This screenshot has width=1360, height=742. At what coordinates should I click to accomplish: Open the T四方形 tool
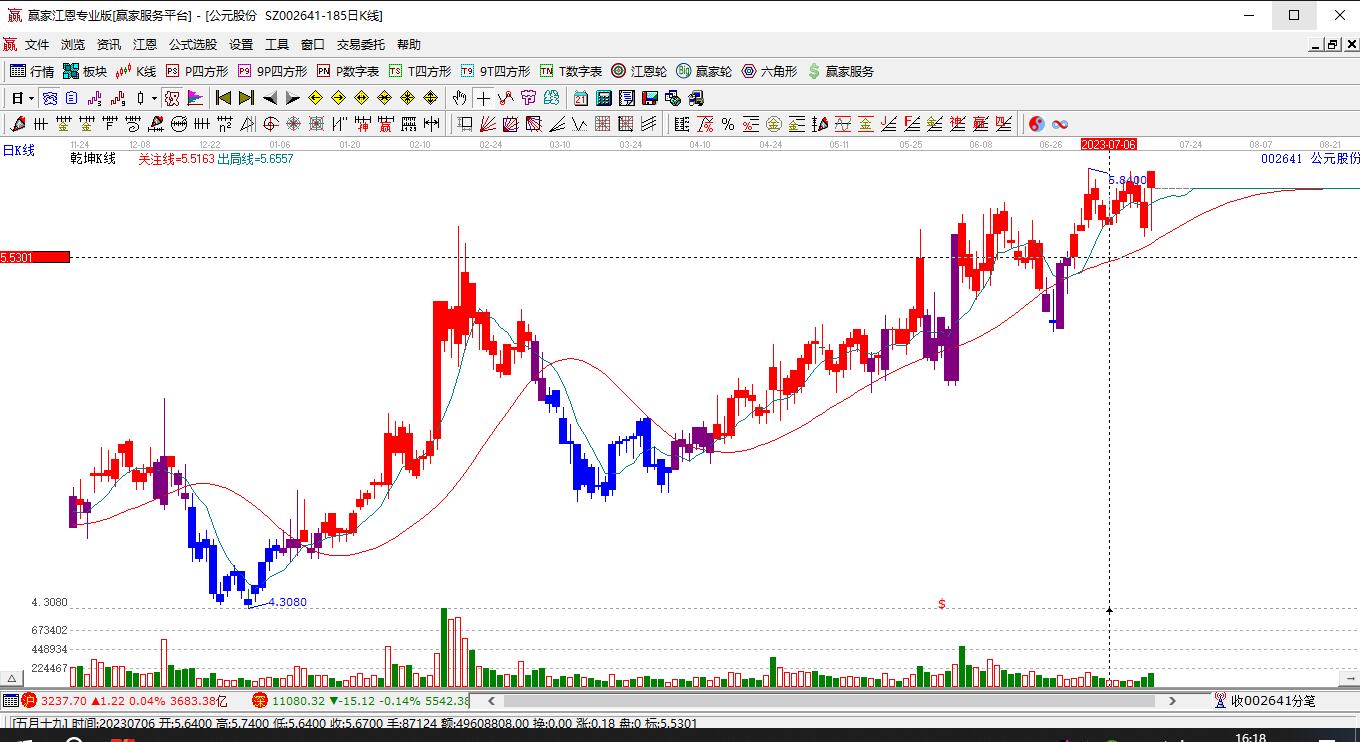[420, 71]
